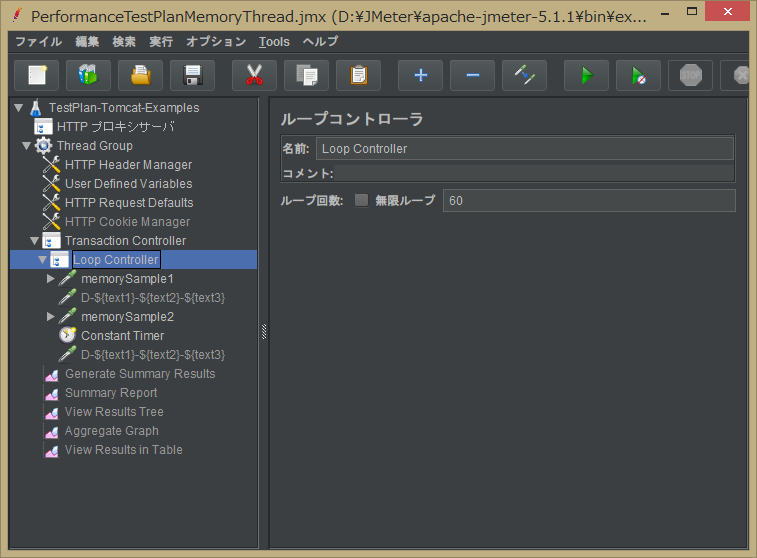Click the HTTP プロキシサーバ icon
Screen dimensions: 757x558
pyautogui.click(x=43, y=126)
